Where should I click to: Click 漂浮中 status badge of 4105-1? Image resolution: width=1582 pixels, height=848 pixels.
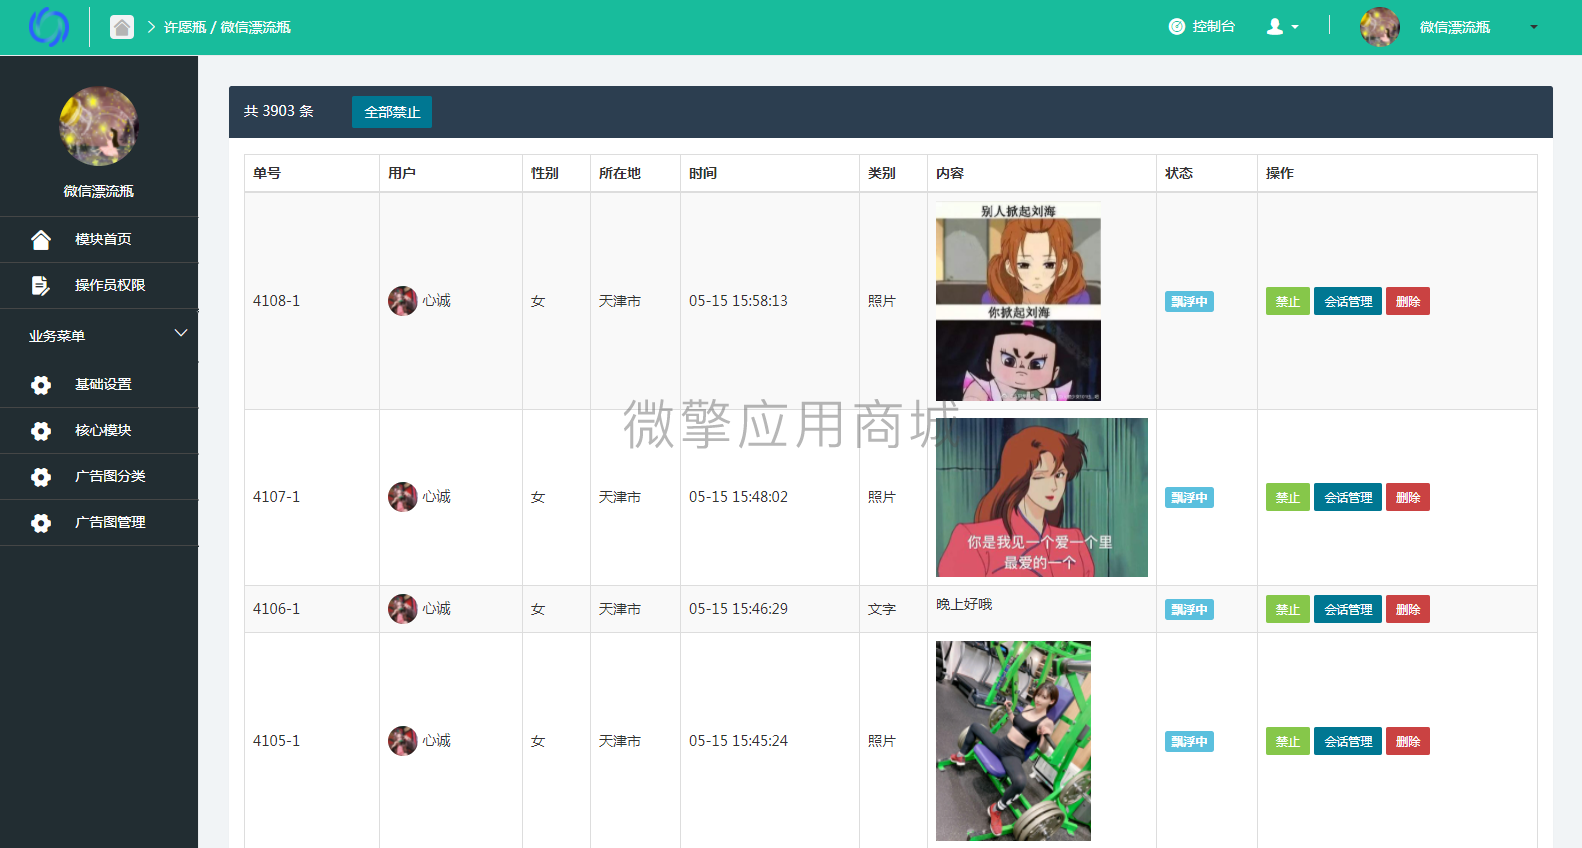[x=1189, y=741]
